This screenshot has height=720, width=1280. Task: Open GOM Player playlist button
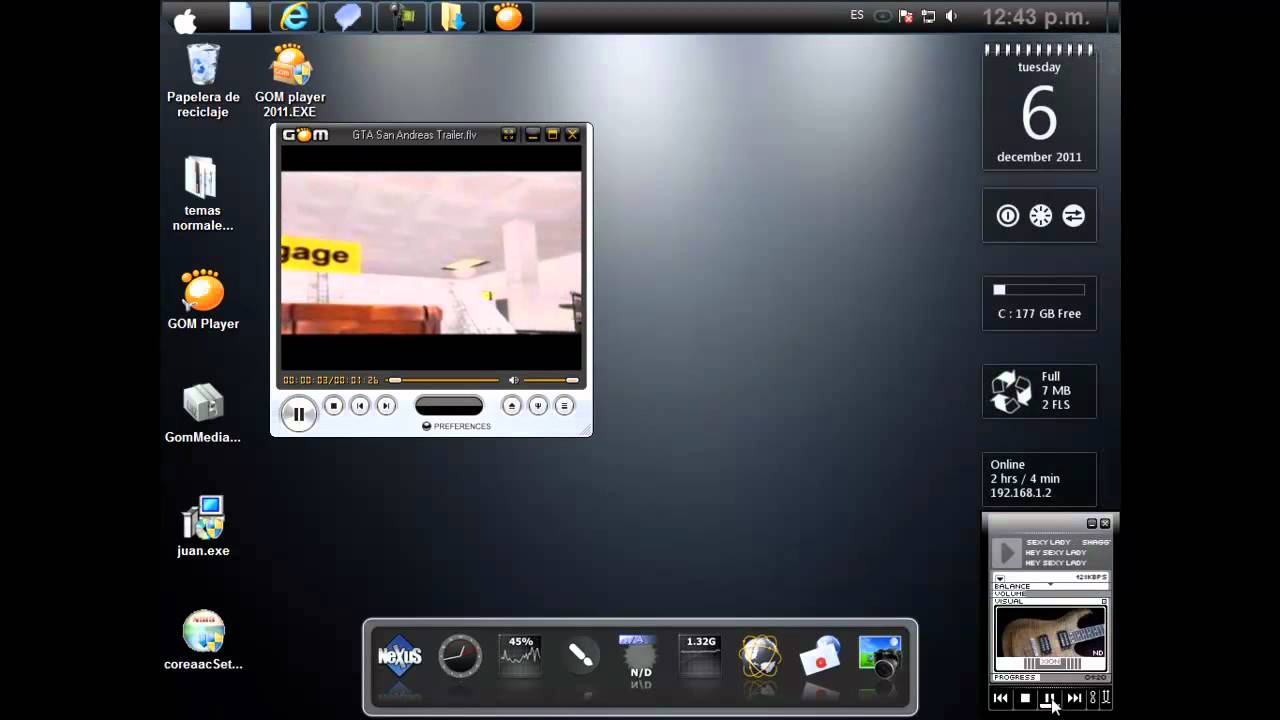(564, 405)
